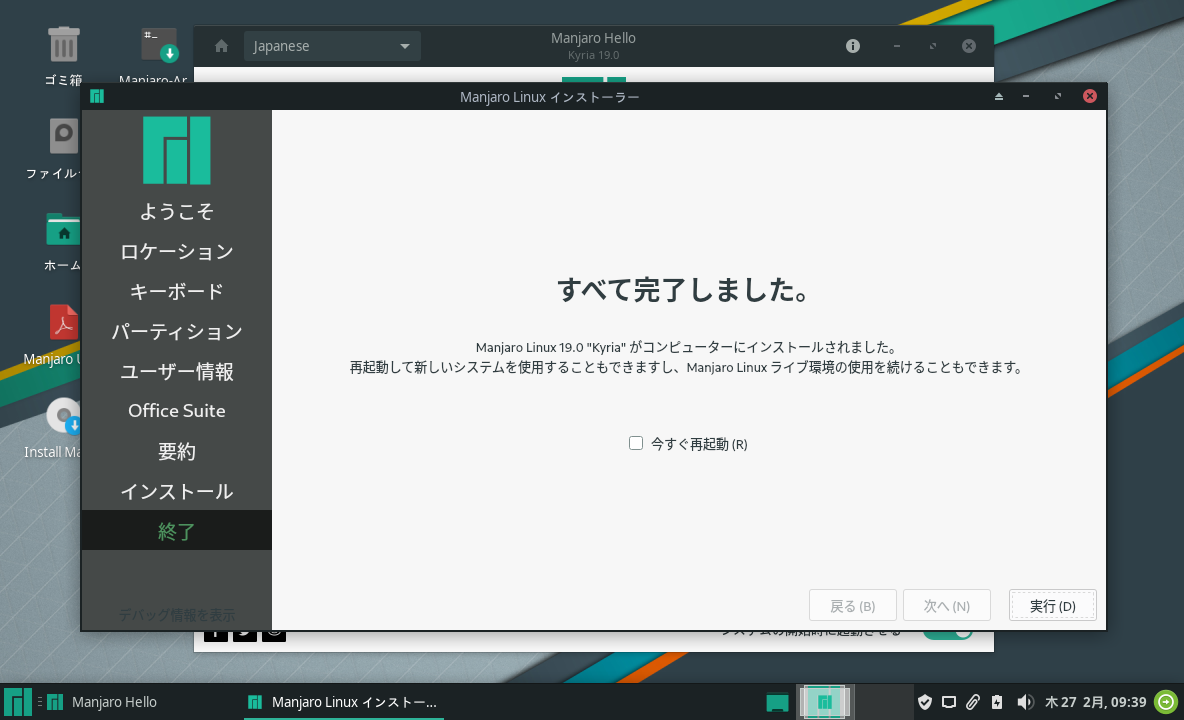1184x720 pixels.
Task: Click デバッグ情報を表示 link in sidebar
Action: point(177,615)
